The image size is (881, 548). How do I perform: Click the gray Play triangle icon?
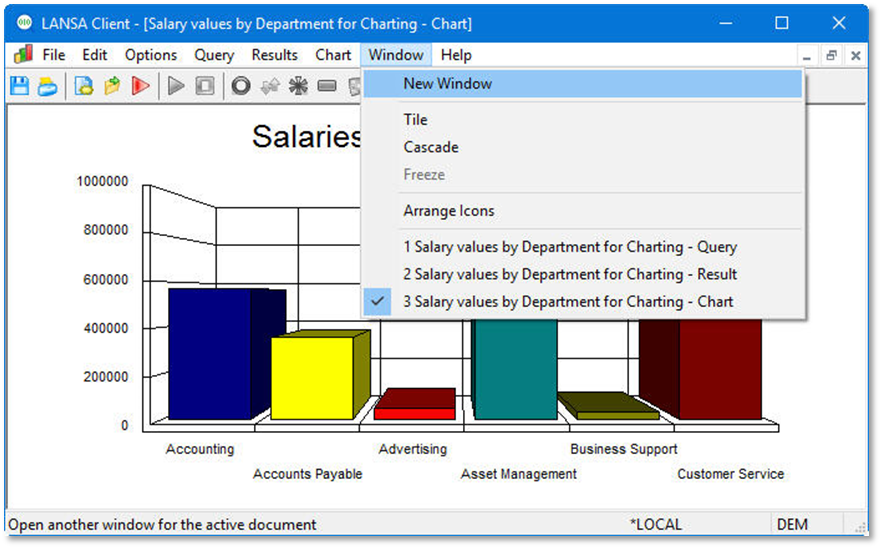click(x=176, y=86)
